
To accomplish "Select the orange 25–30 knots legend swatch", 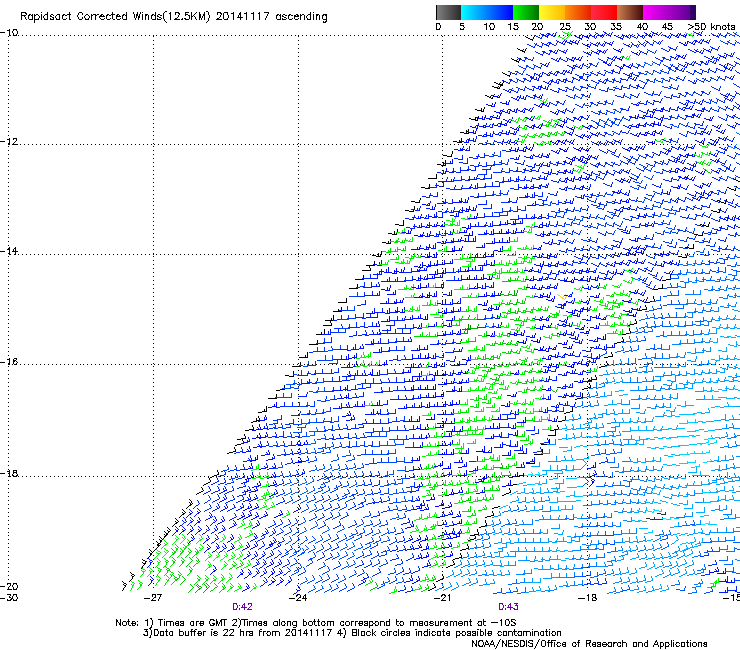I will pyautogui.click(x=578, y=12).
